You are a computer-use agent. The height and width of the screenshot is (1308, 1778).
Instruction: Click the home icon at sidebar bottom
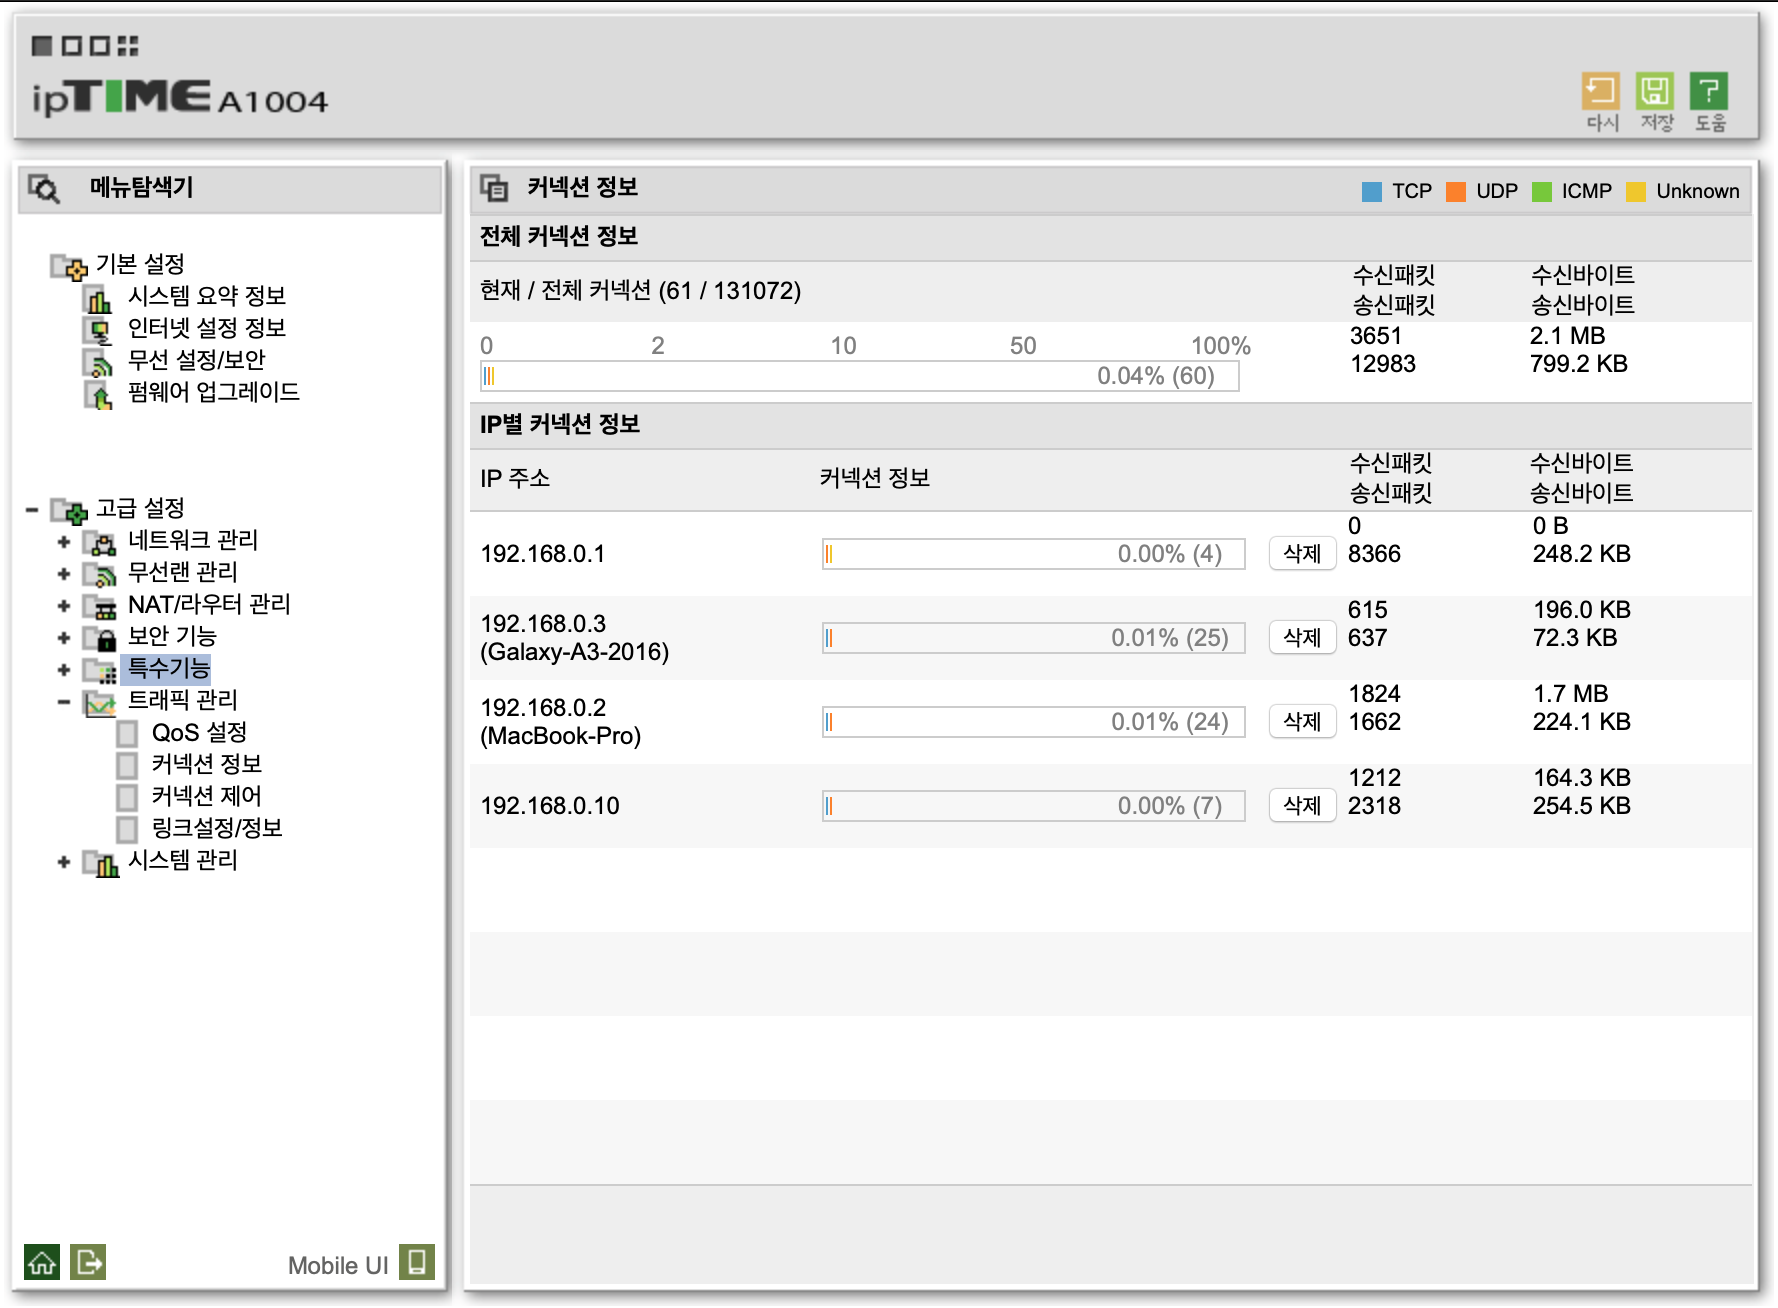pyautogui.click(x=42, y=1262)
